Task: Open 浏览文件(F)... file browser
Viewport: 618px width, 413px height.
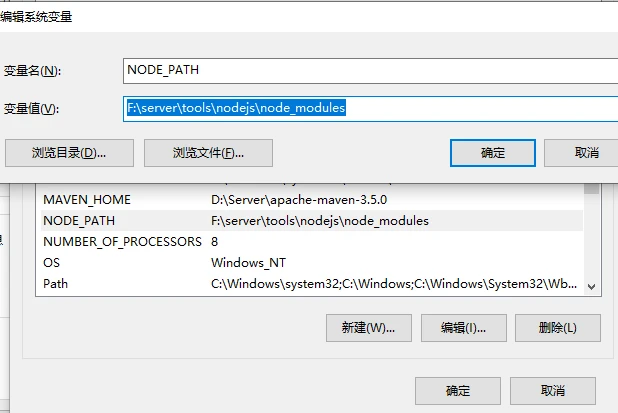Action: click(x=208, y=153)
